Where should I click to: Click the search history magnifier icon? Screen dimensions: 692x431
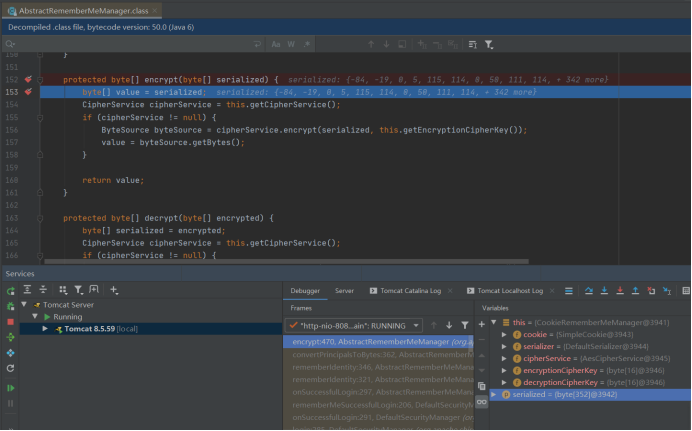(x=10, y=44)
